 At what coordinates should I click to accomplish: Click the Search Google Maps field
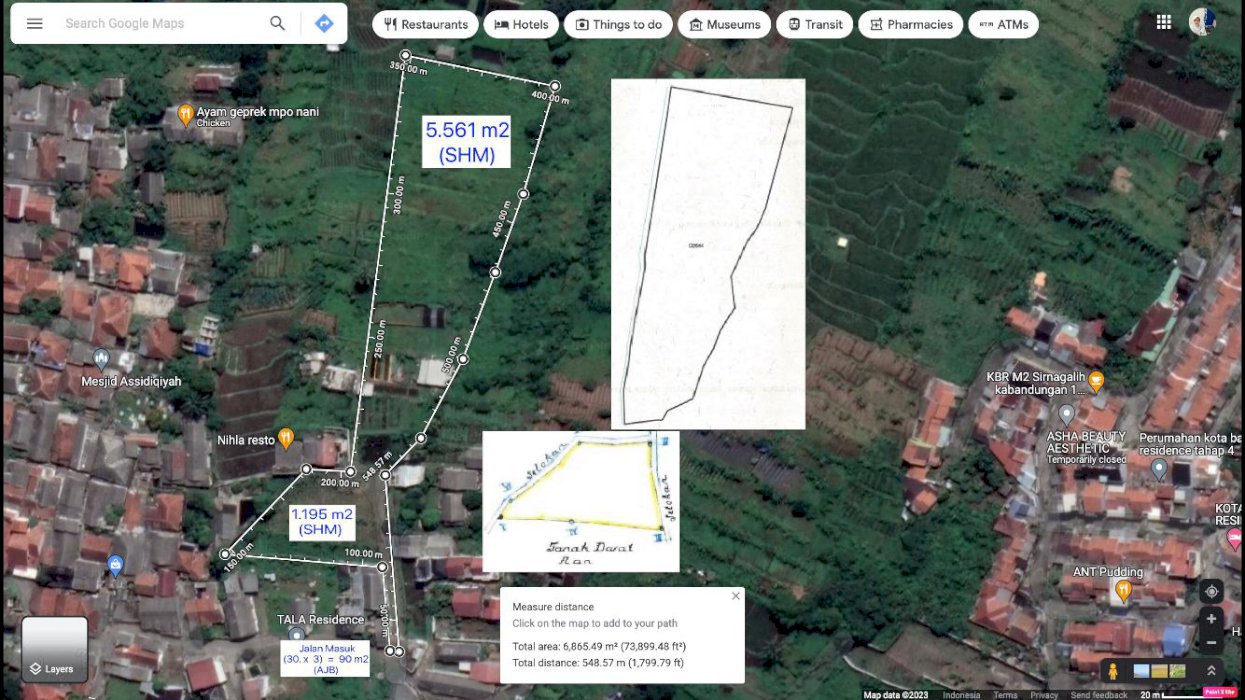pyautogui.click(x=160, y=24)
